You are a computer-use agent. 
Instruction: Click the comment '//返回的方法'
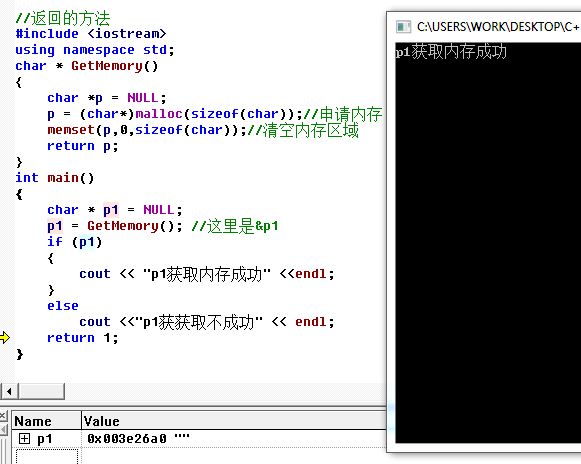[x=63, y=18]
